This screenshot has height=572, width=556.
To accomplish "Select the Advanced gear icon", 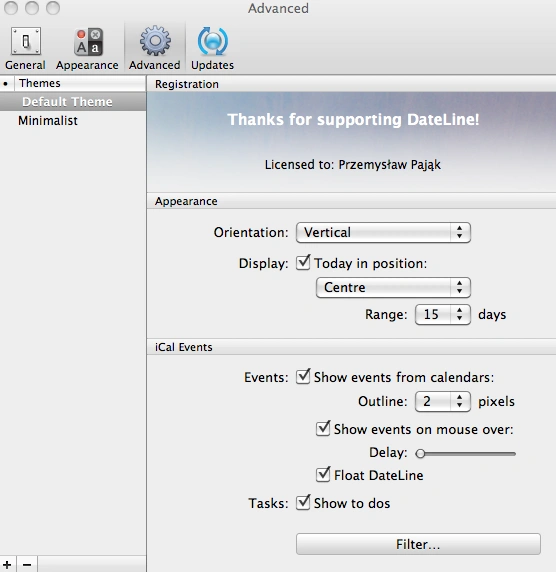I will pos(155,41).
